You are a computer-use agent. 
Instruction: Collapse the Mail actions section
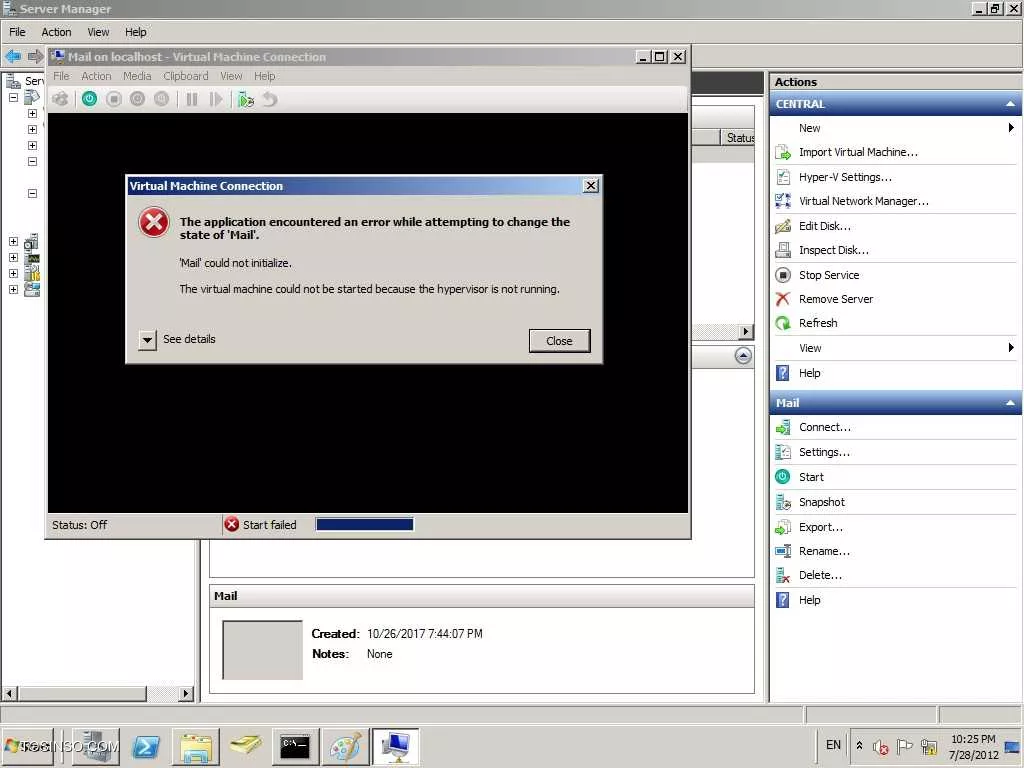click(1010, 403)
